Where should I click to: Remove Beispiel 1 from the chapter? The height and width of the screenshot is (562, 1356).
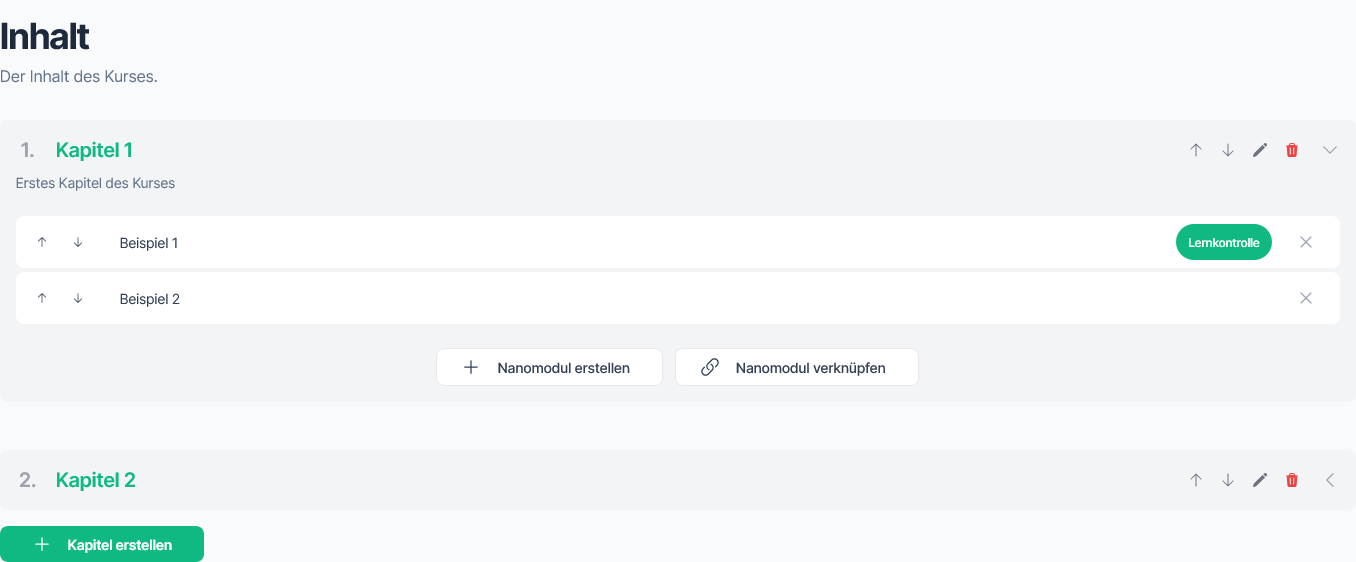1306,242
